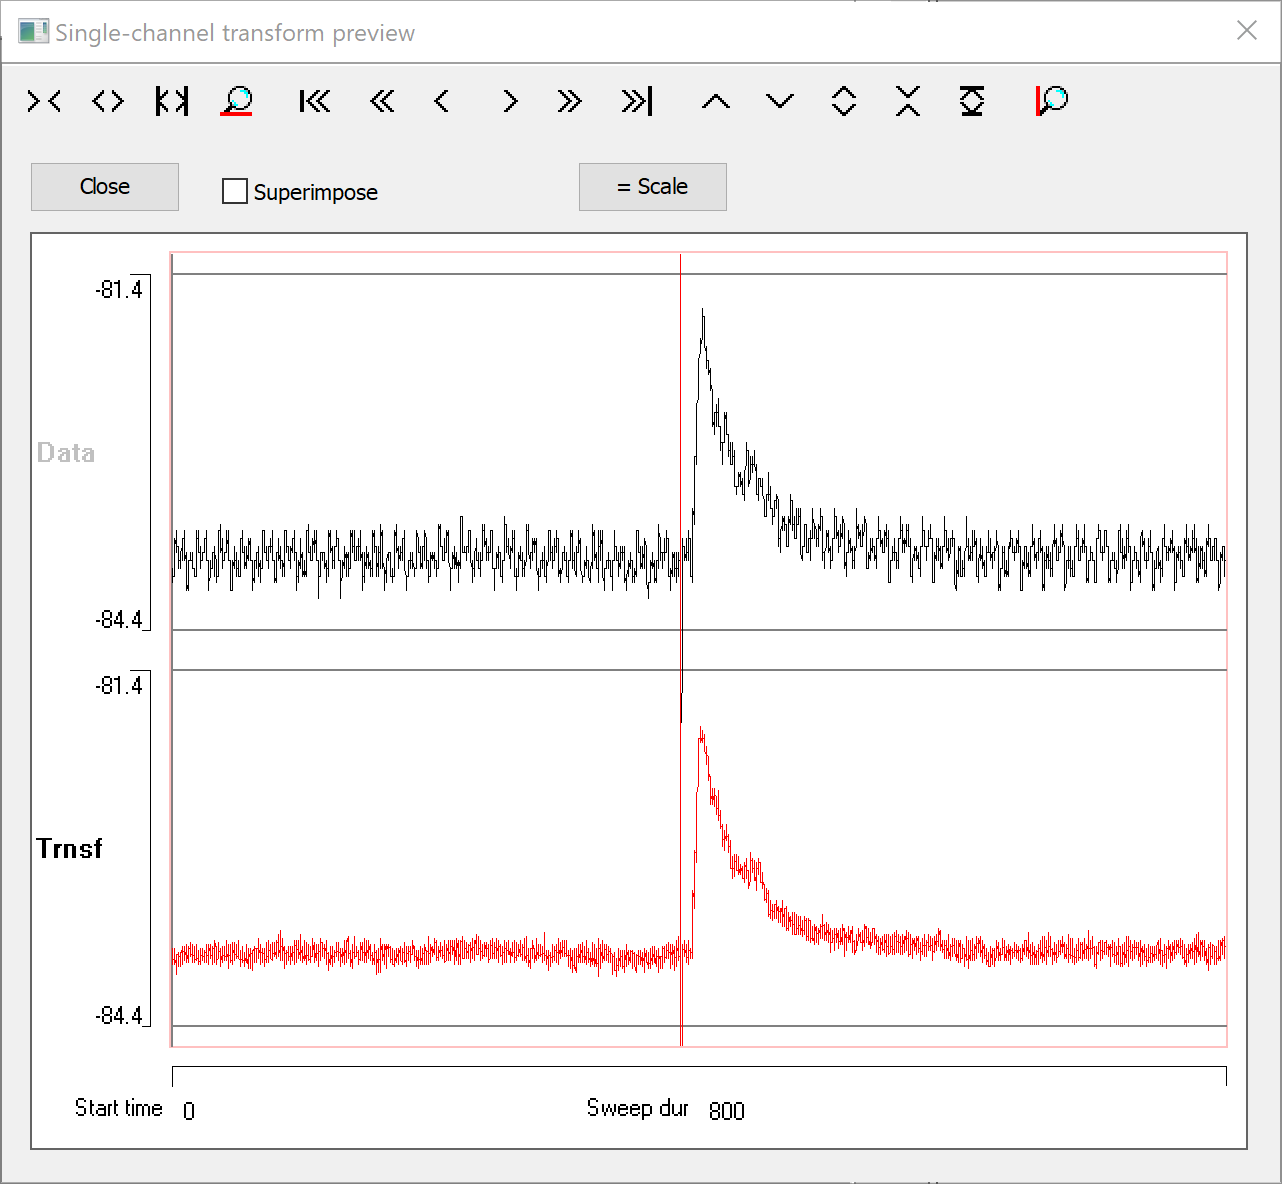Viewport: 1282px width, 1184px height.
Task: Jump to the end of the recording
Action: click(637, 101)
